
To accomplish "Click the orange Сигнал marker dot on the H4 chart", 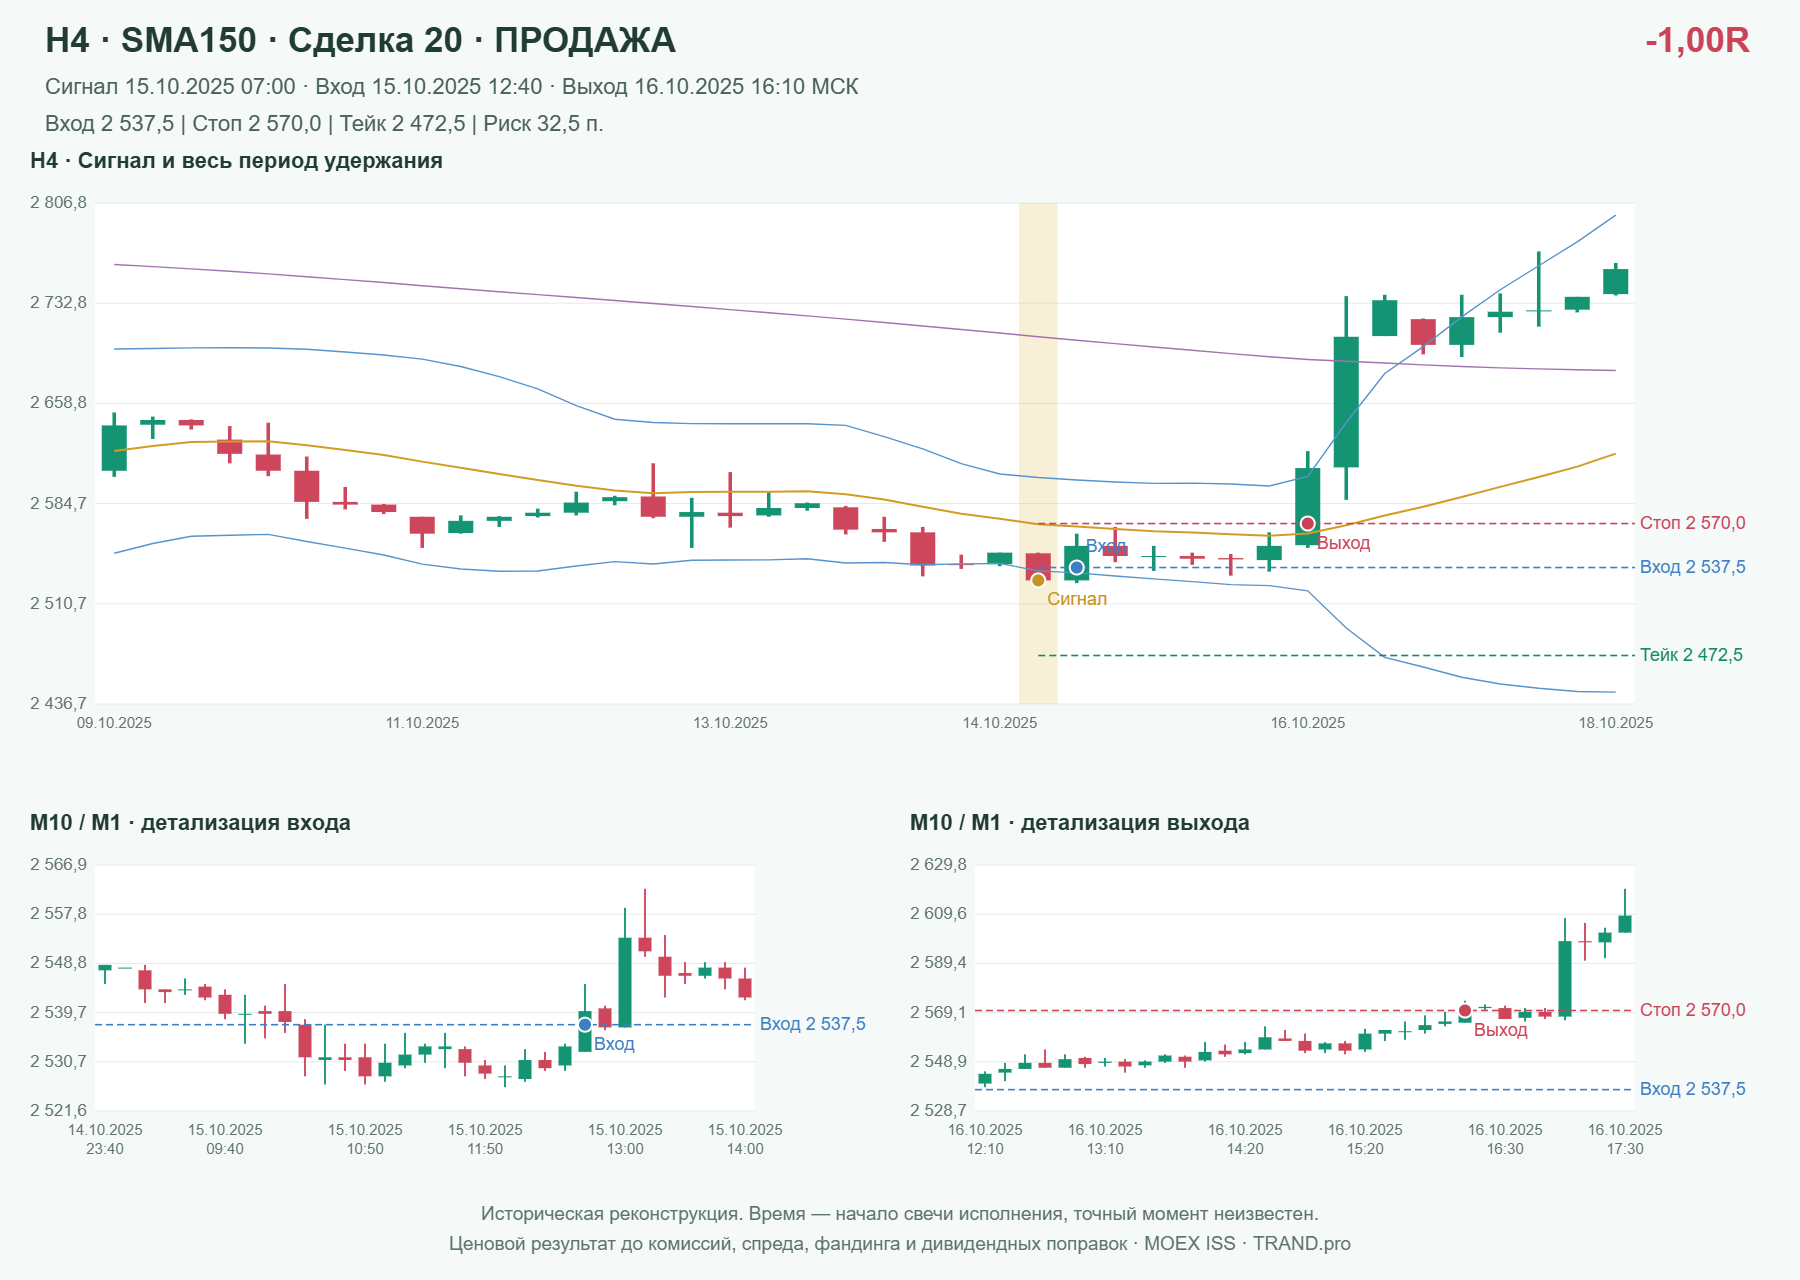I will 1038,580.
